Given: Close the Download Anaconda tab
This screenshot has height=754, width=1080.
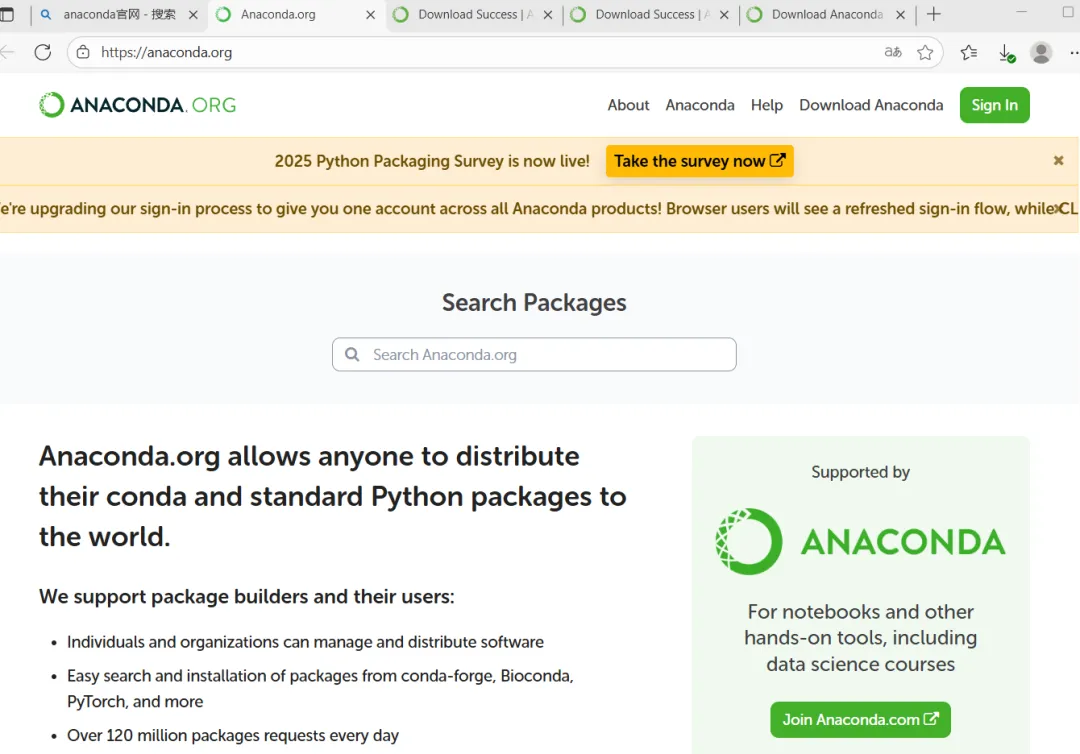Looking at the screenshot, I should (900, 14).
